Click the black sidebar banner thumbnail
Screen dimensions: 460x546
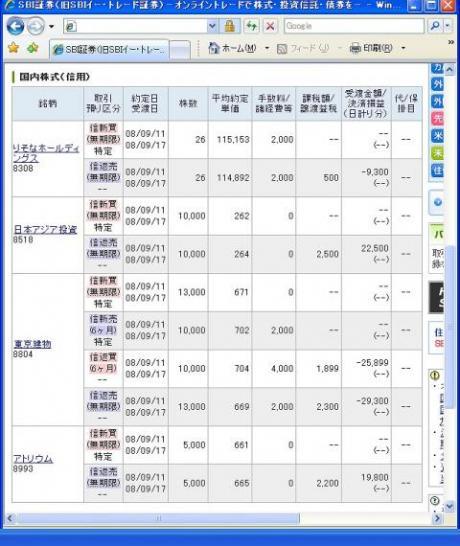point(436,297)
